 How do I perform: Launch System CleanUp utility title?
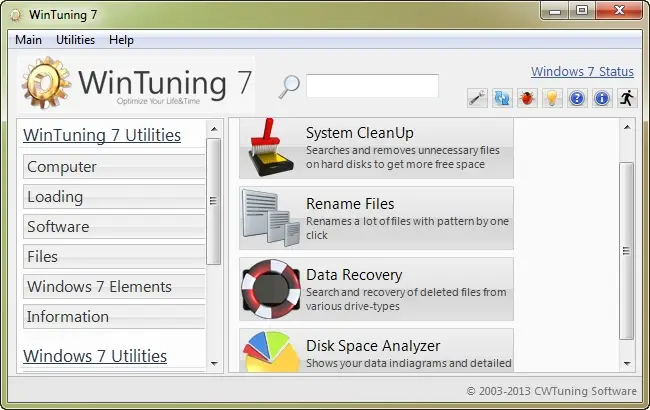click(x=359, y=133)
